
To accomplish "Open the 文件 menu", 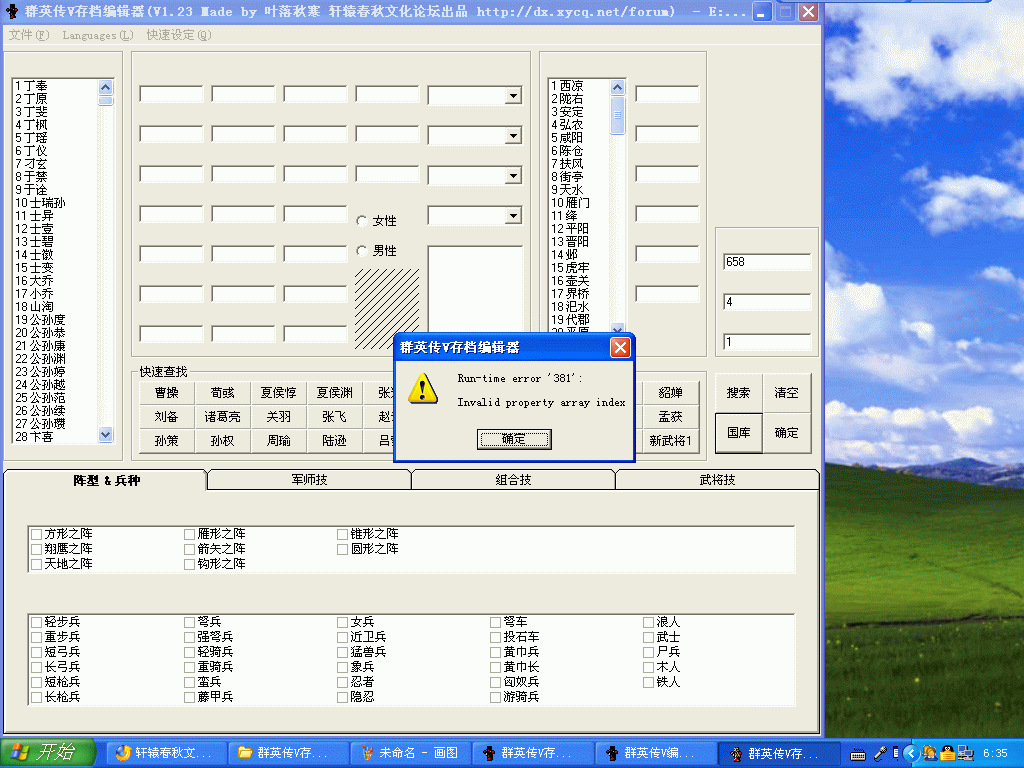I will [28, 35].
